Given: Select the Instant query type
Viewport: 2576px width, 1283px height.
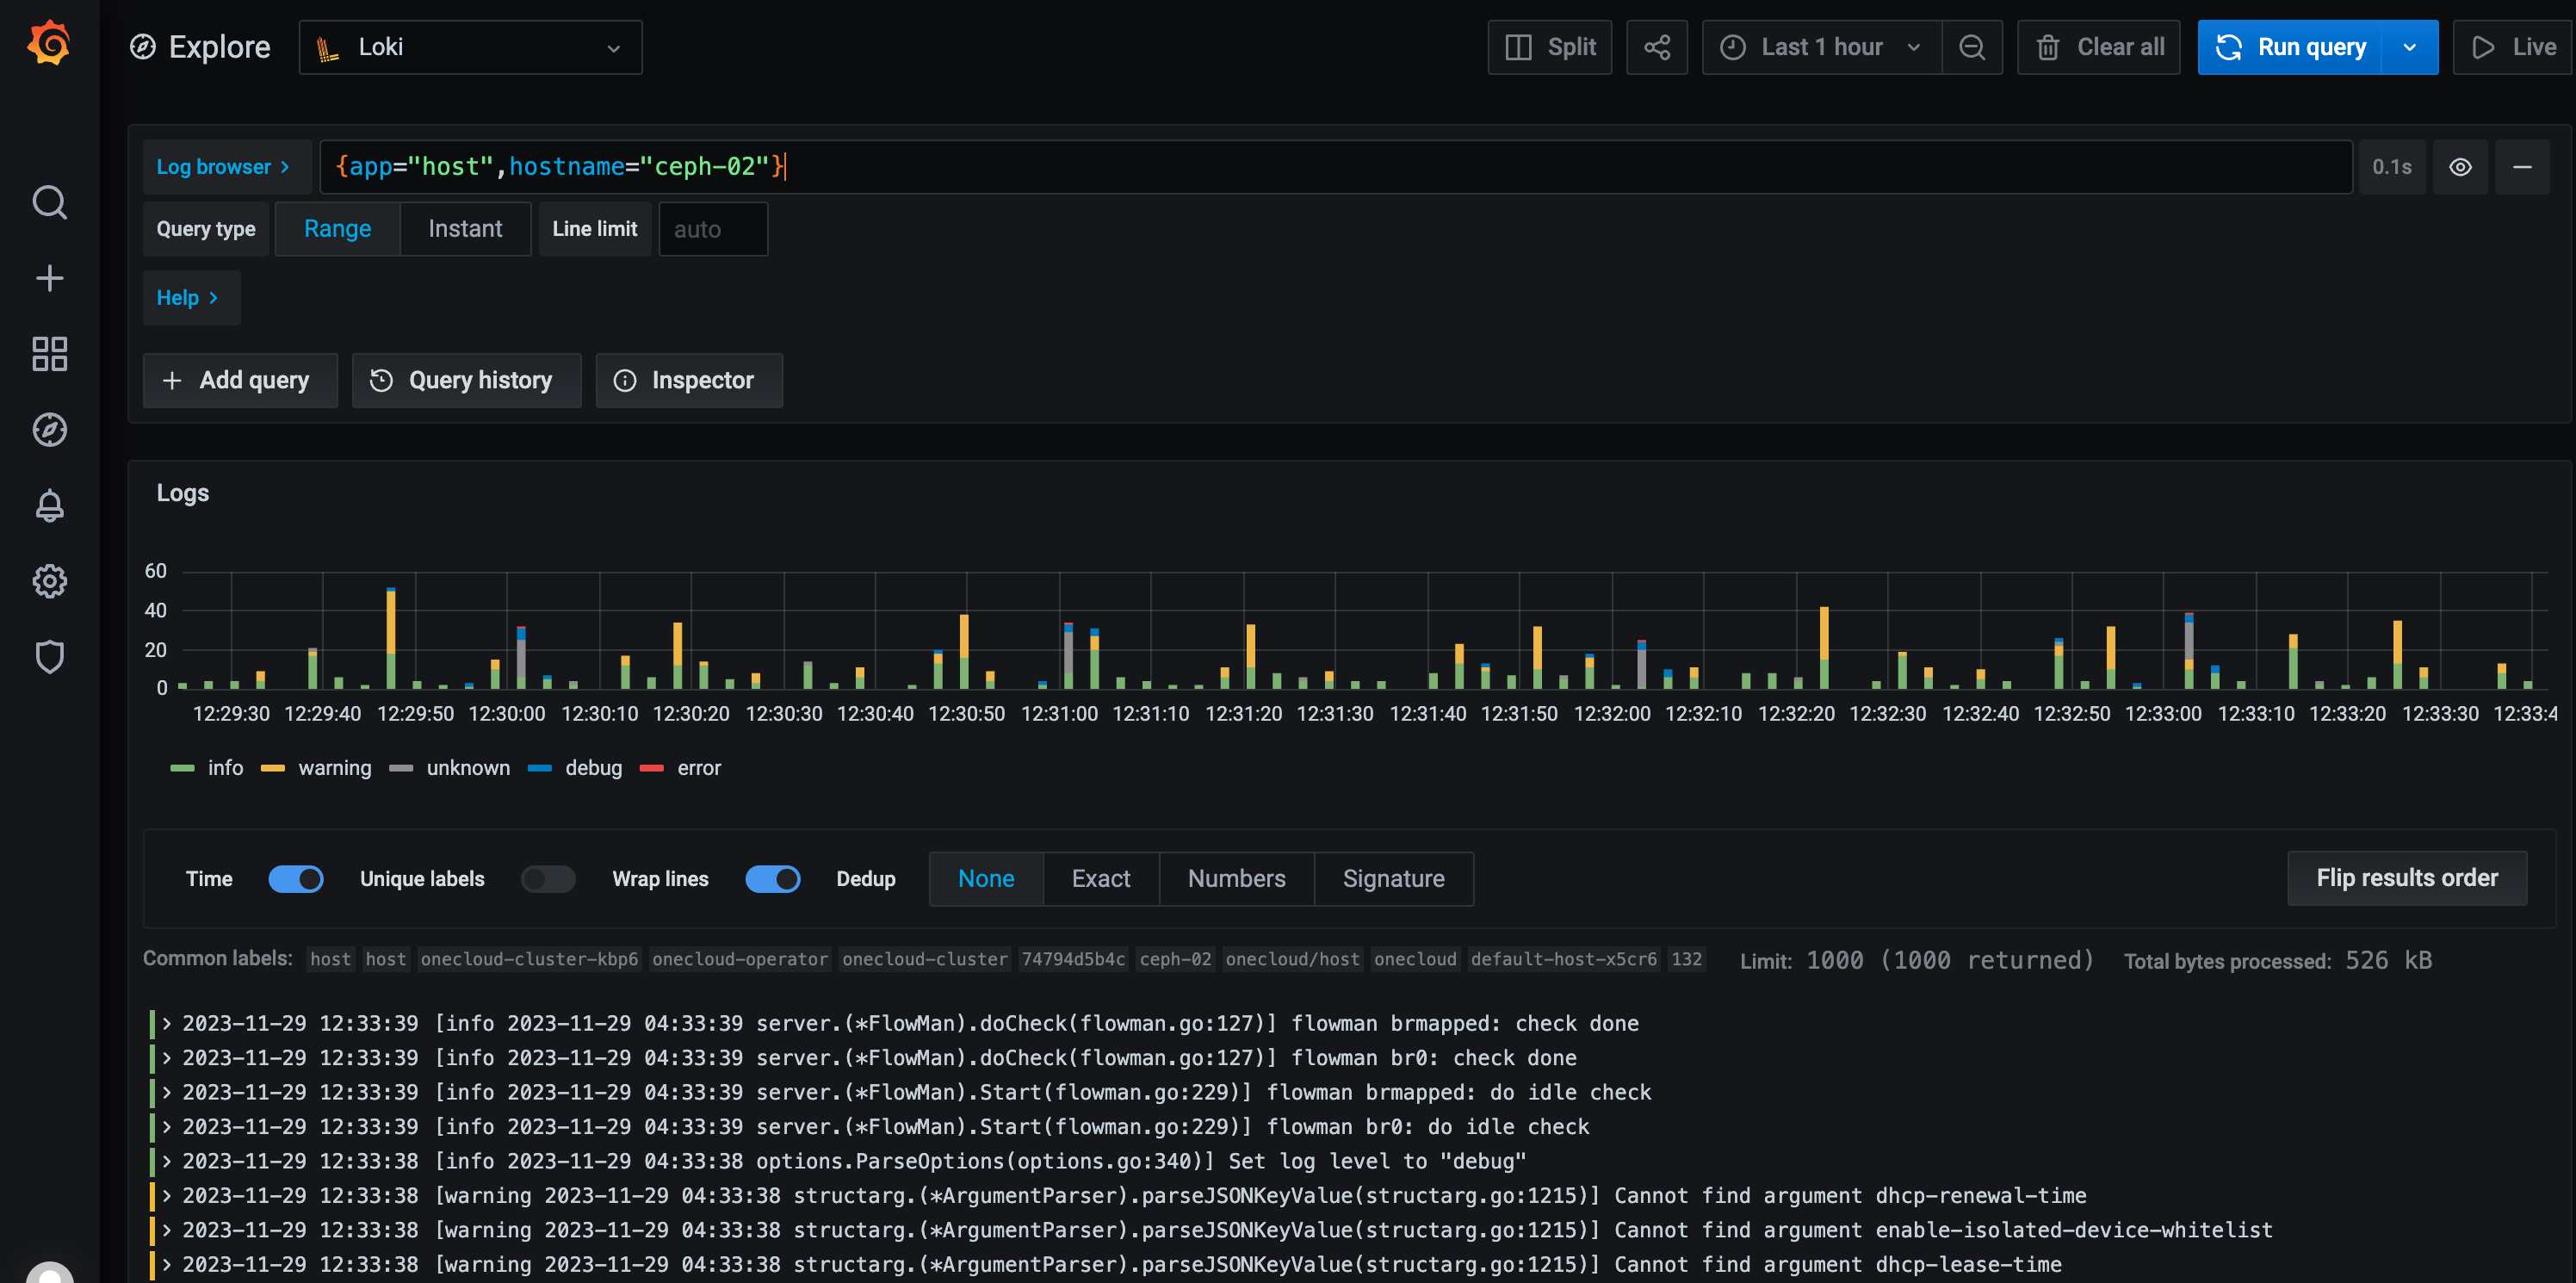Looking at the screenshot, I should coord(465,229).
